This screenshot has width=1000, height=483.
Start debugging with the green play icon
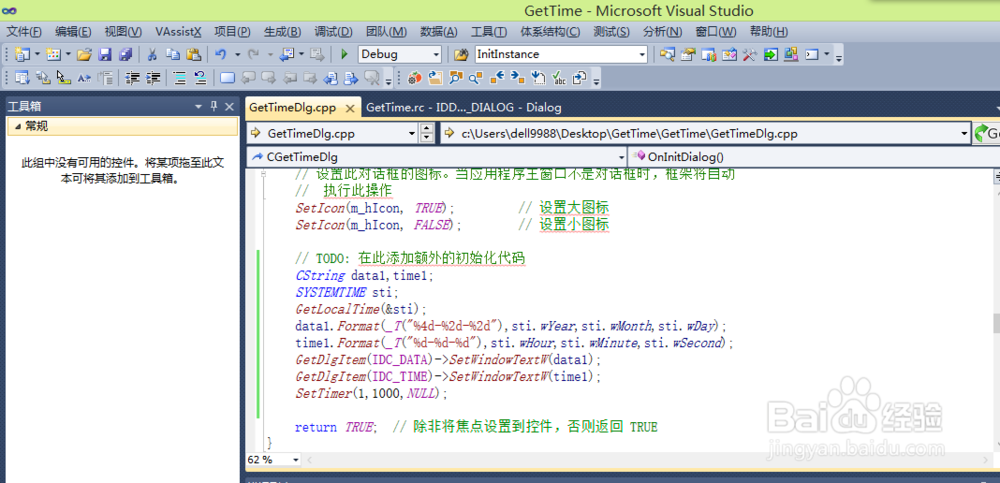tap(344, 54)
